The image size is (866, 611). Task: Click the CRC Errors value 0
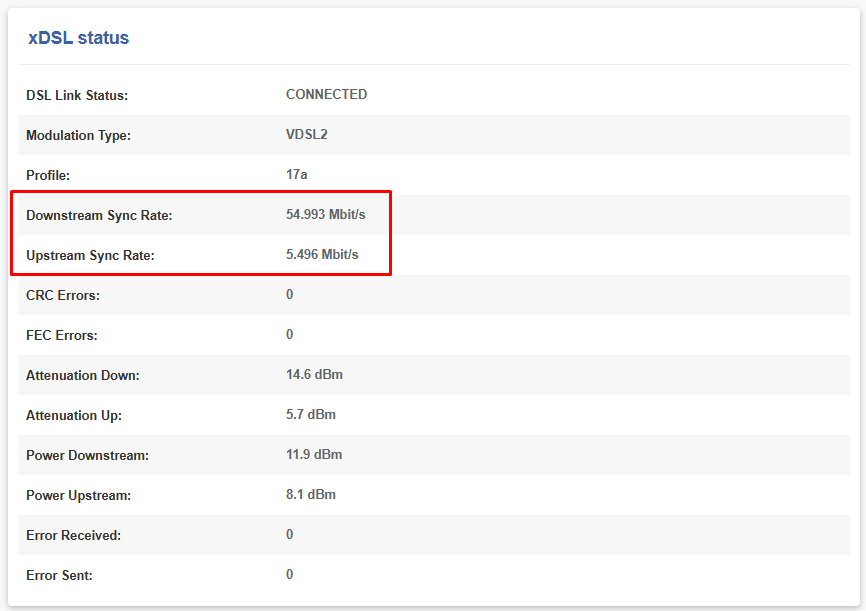[x=289, y=294]
